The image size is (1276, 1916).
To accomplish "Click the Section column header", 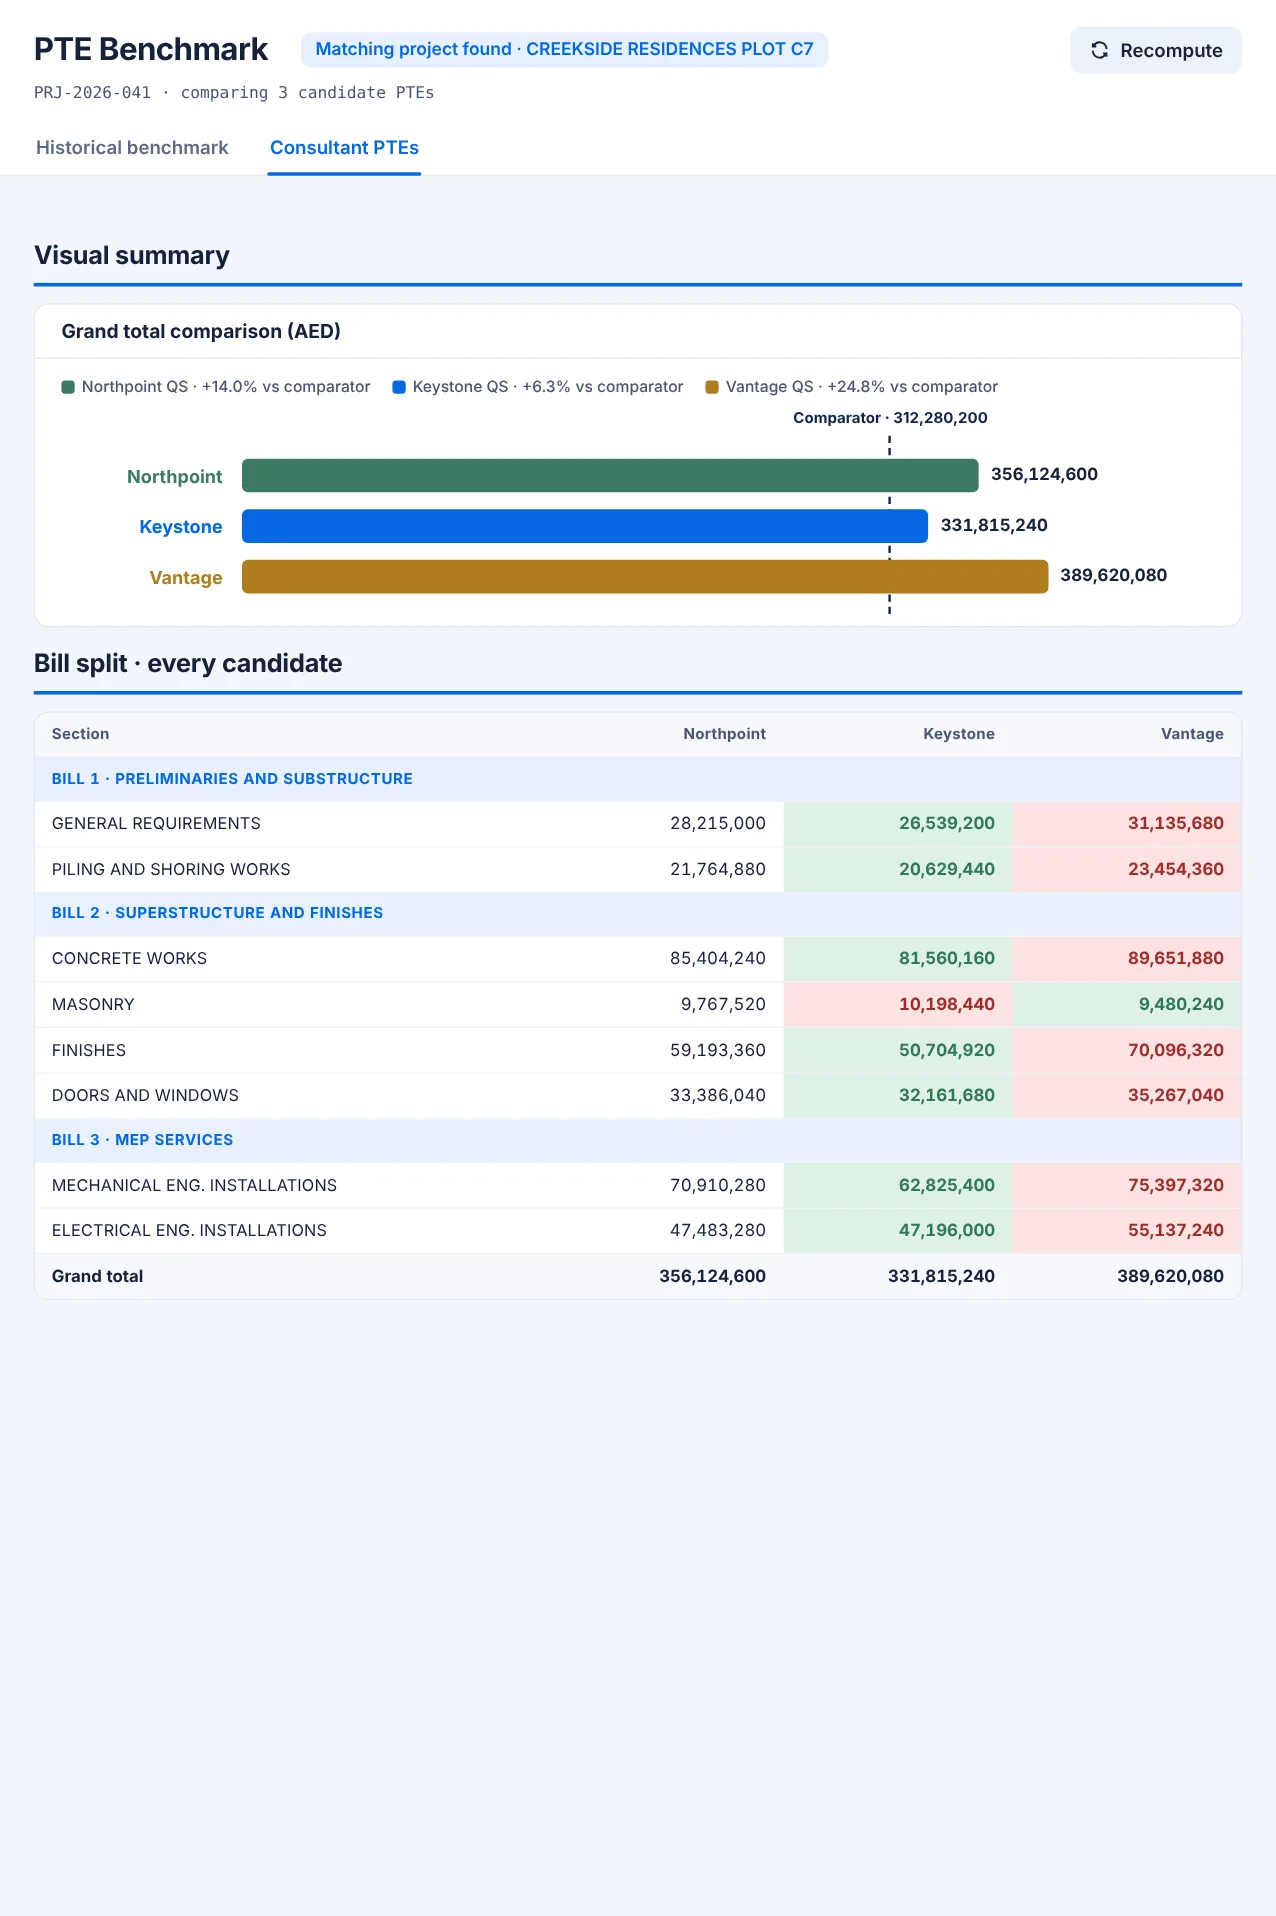I will click(80, 734).
